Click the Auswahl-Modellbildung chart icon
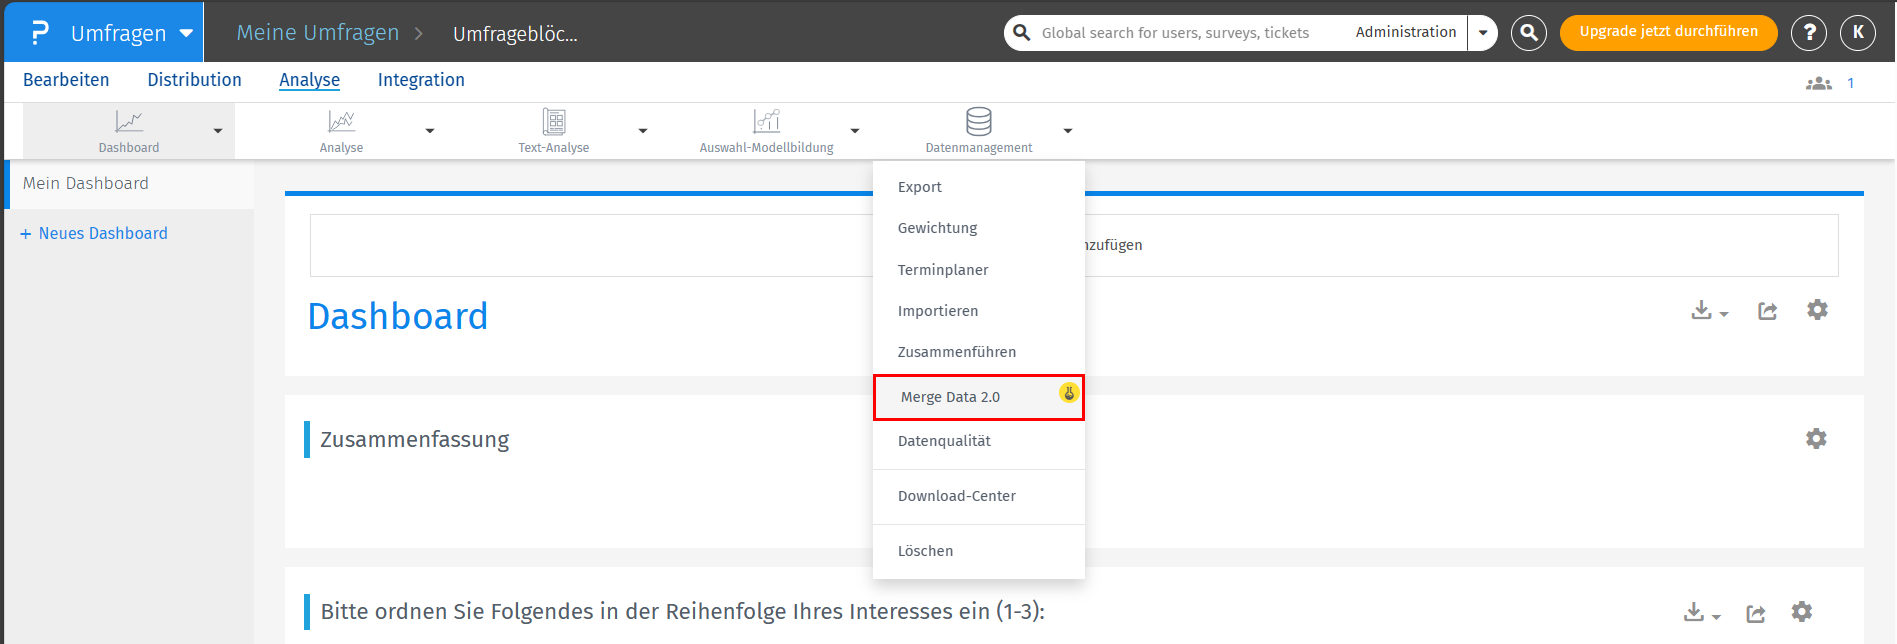The image size is (1897, 644). [x=766, y=122]
